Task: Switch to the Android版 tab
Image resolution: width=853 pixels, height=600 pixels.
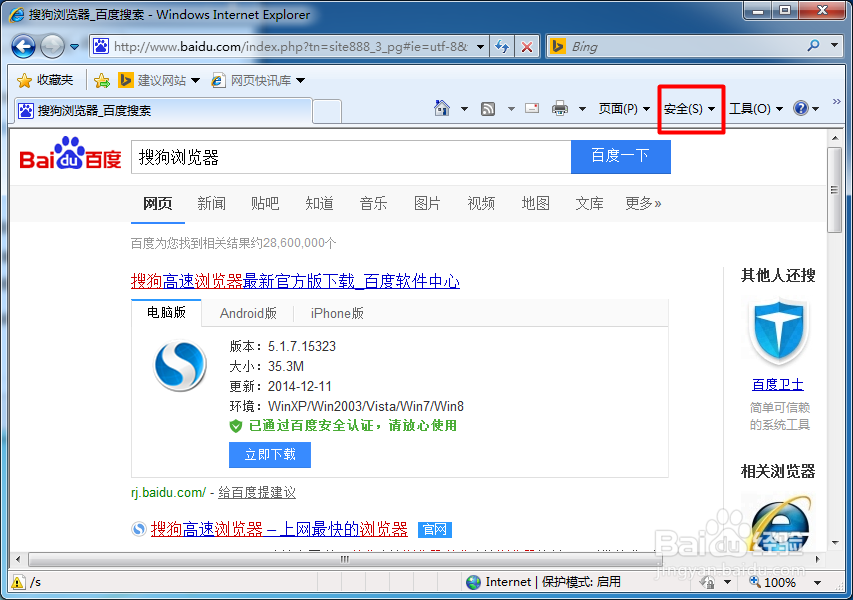Action: click(248, 313)
